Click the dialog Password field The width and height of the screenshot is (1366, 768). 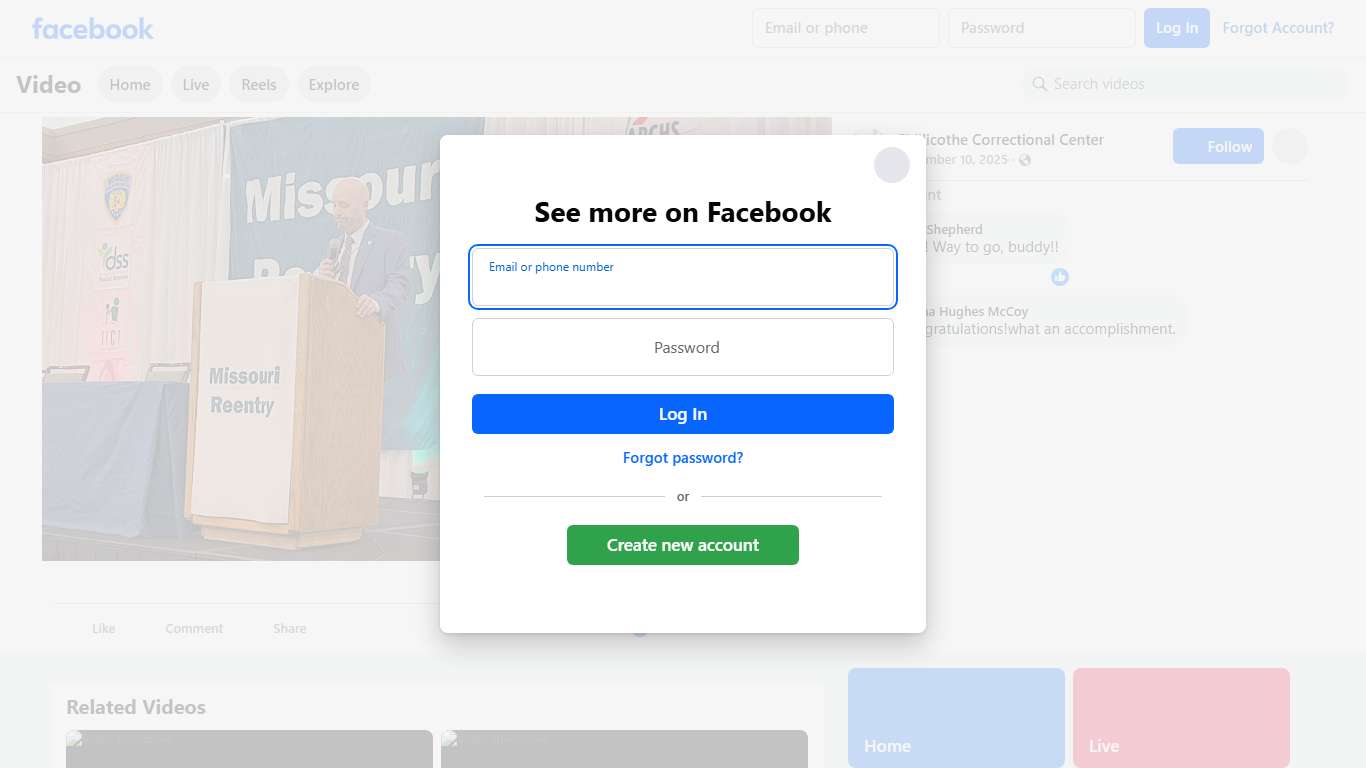pos(683,347)
